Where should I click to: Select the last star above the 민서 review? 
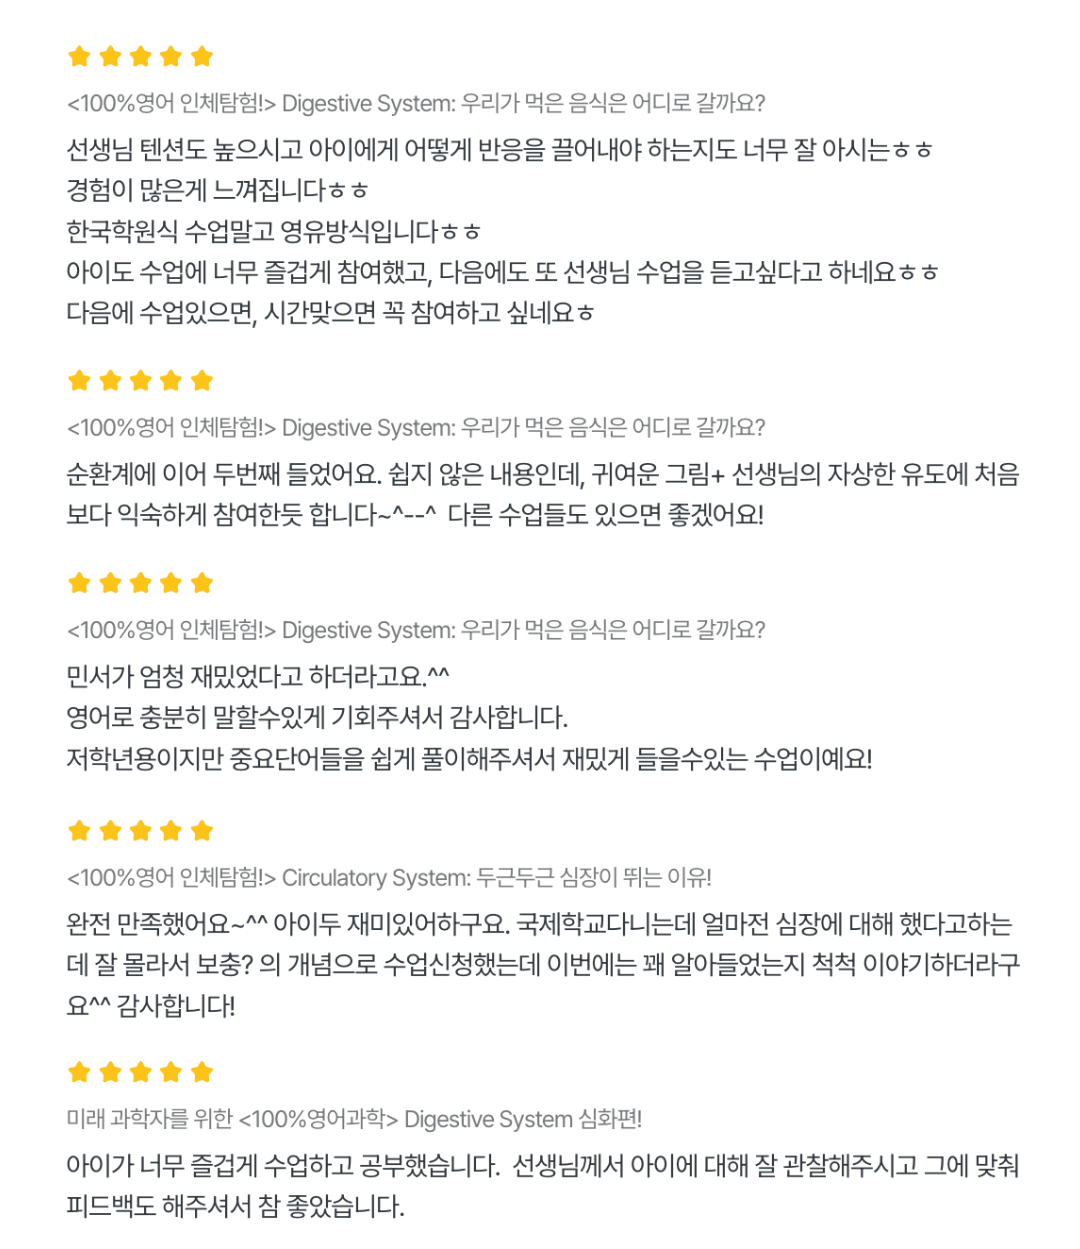click(202, 584)
